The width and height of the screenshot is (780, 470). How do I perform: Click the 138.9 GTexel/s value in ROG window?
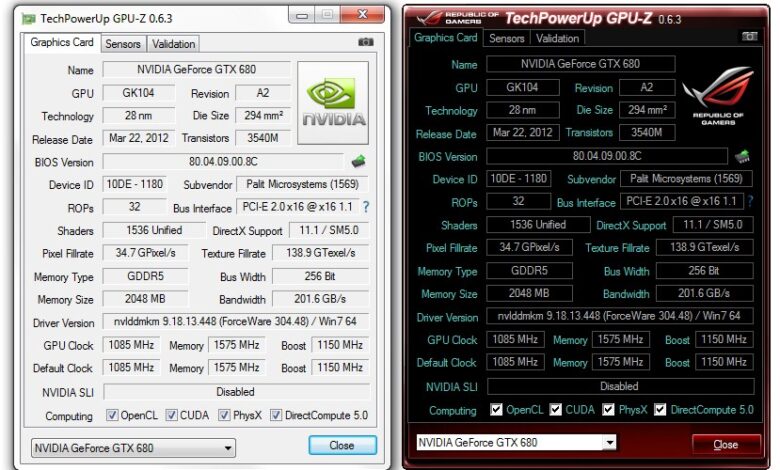pos(704,247)
